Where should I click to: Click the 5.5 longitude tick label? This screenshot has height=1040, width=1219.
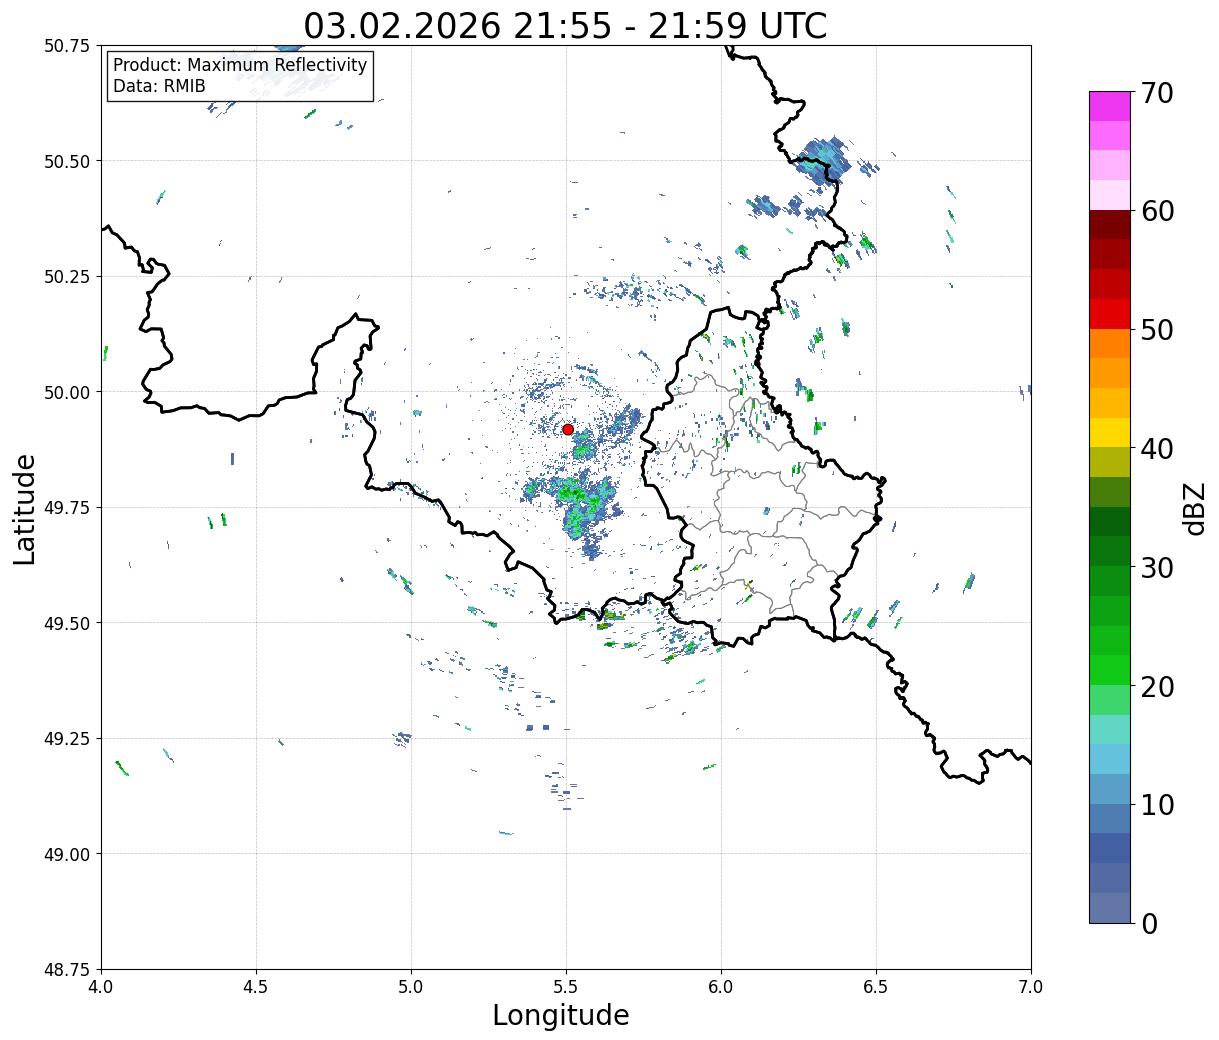pos(566,987)
